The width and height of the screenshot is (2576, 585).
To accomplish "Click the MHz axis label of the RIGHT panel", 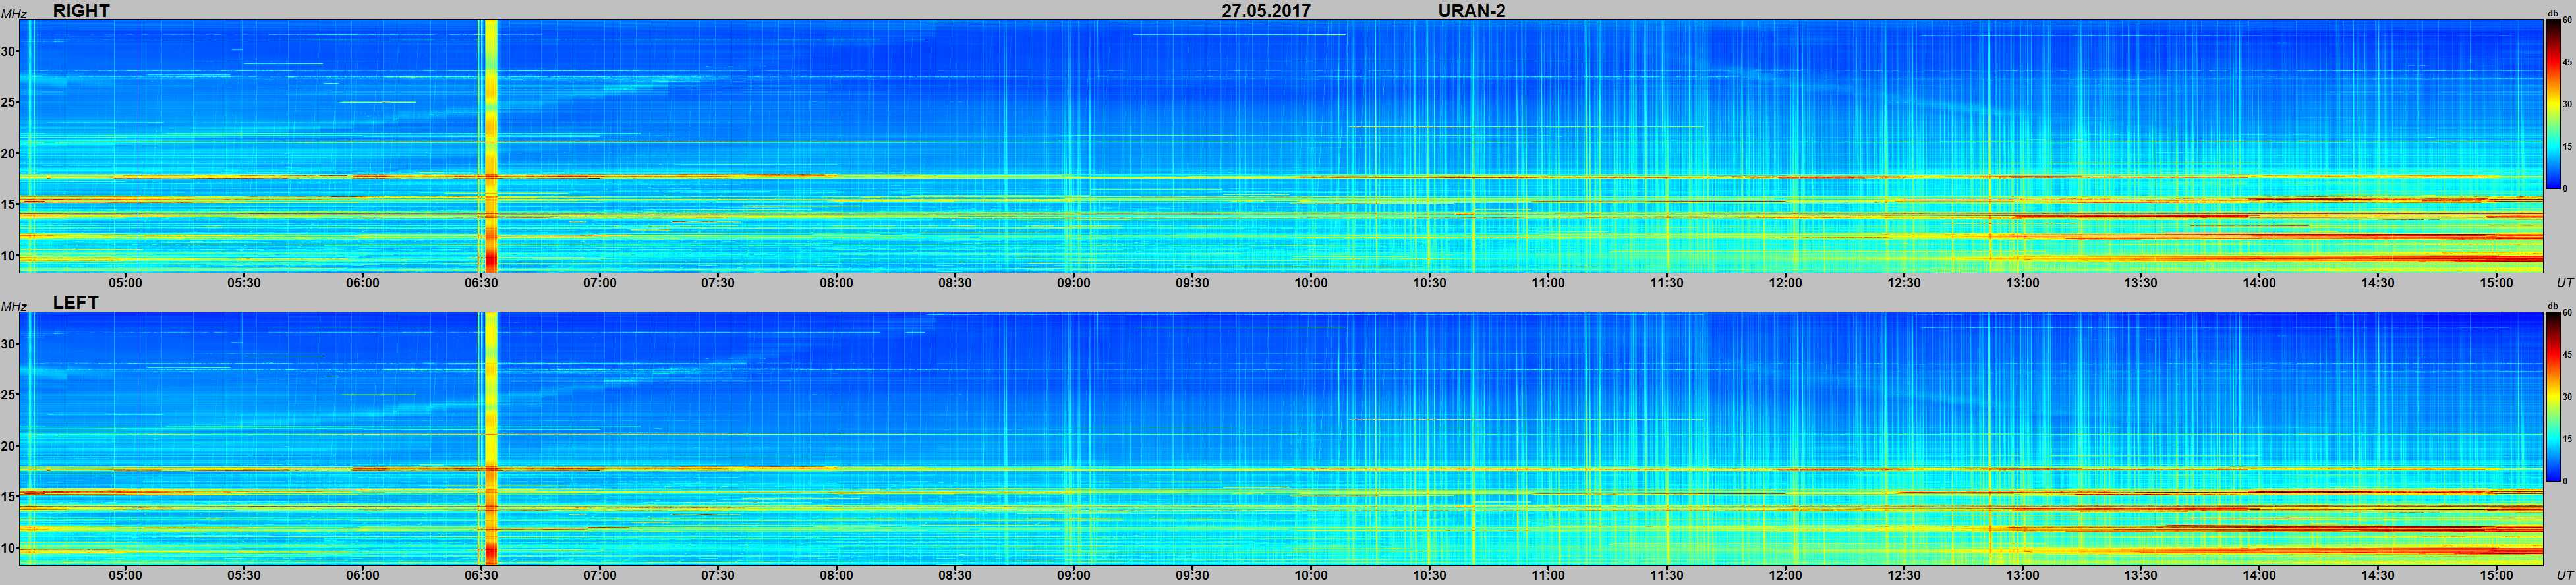I will point(13,14).
